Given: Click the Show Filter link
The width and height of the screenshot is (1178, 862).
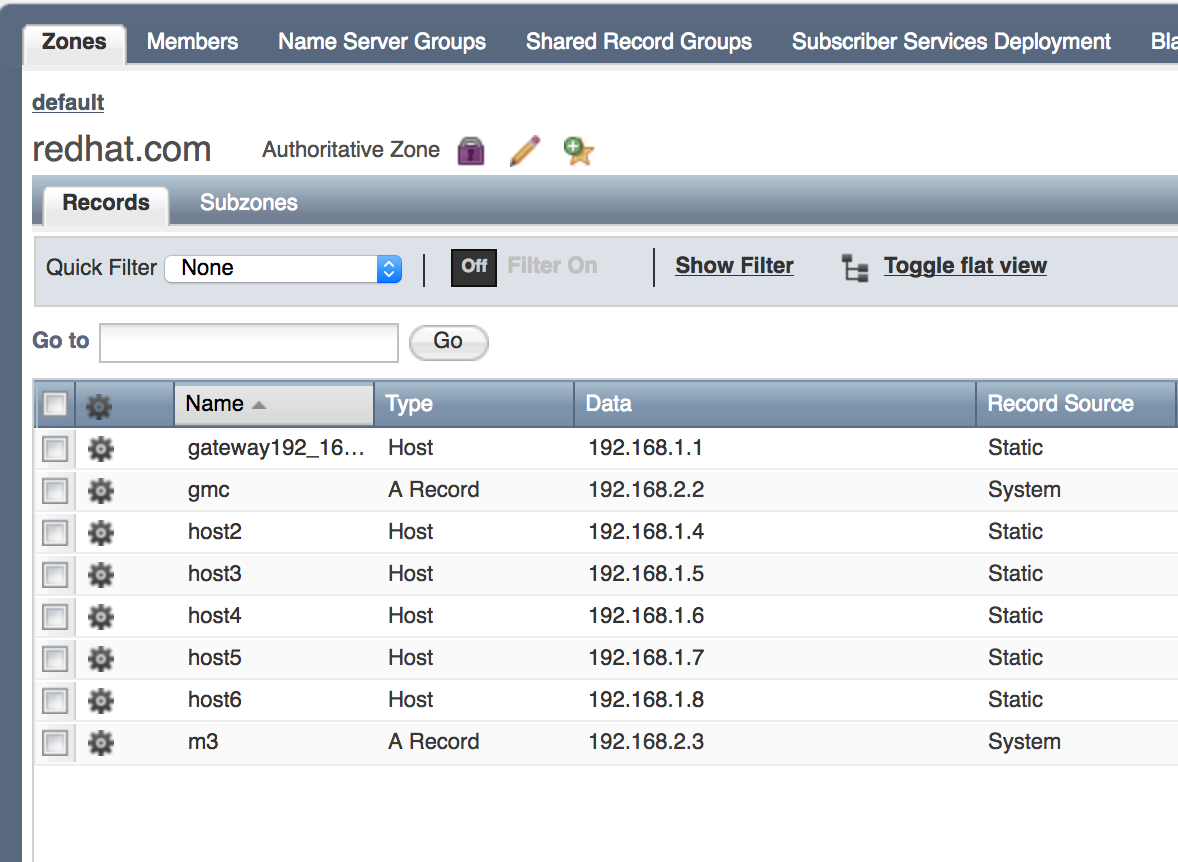Looking at the screenshot, I should tap(734, 265).
